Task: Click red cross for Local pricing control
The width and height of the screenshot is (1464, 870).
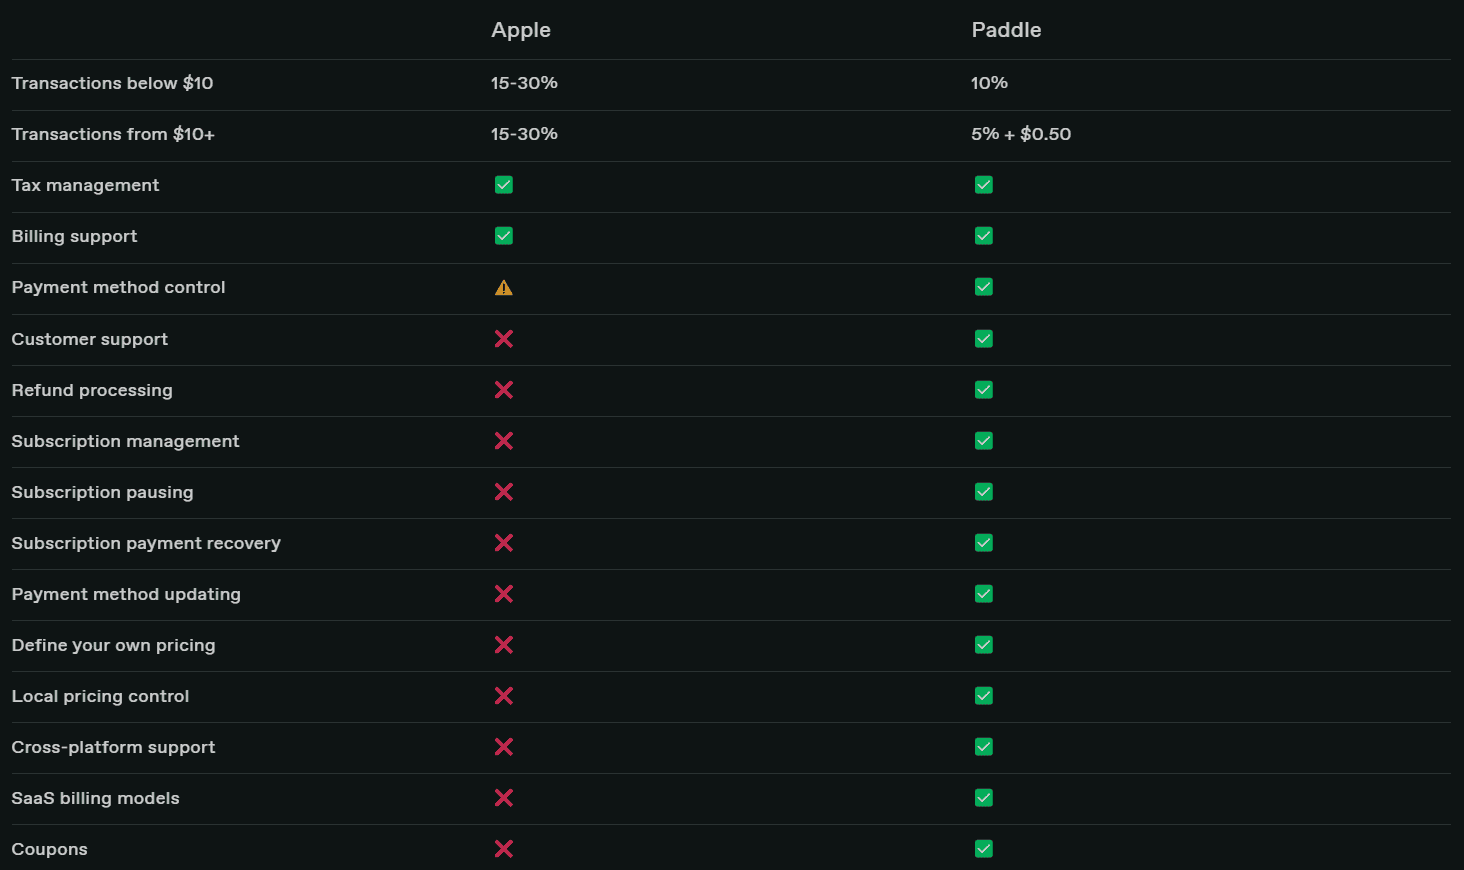Action: 504,696
